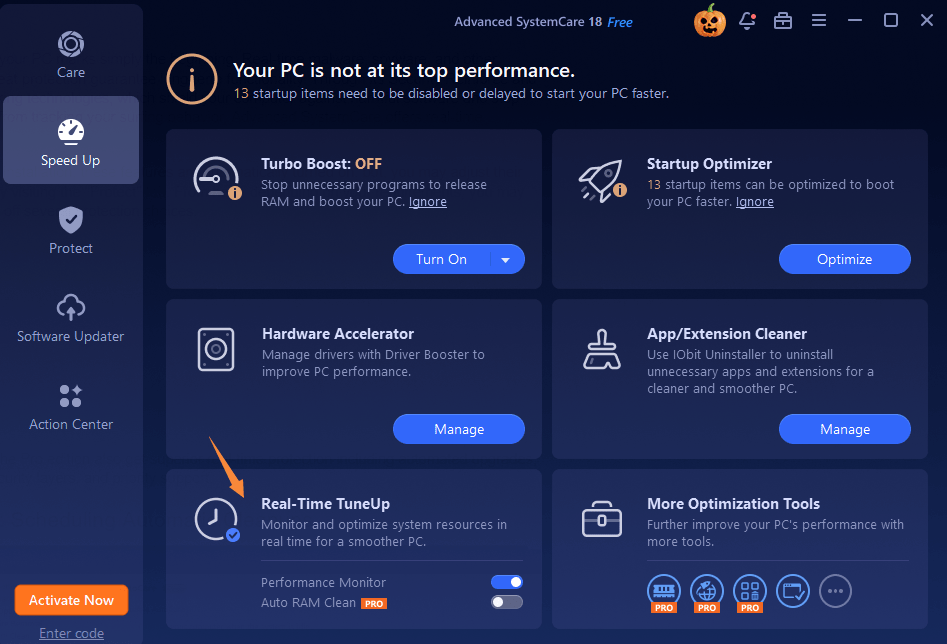Expand the Turn On dropdown arrow
This screenshot has height=644, width=947.
[x=506, y=260]
